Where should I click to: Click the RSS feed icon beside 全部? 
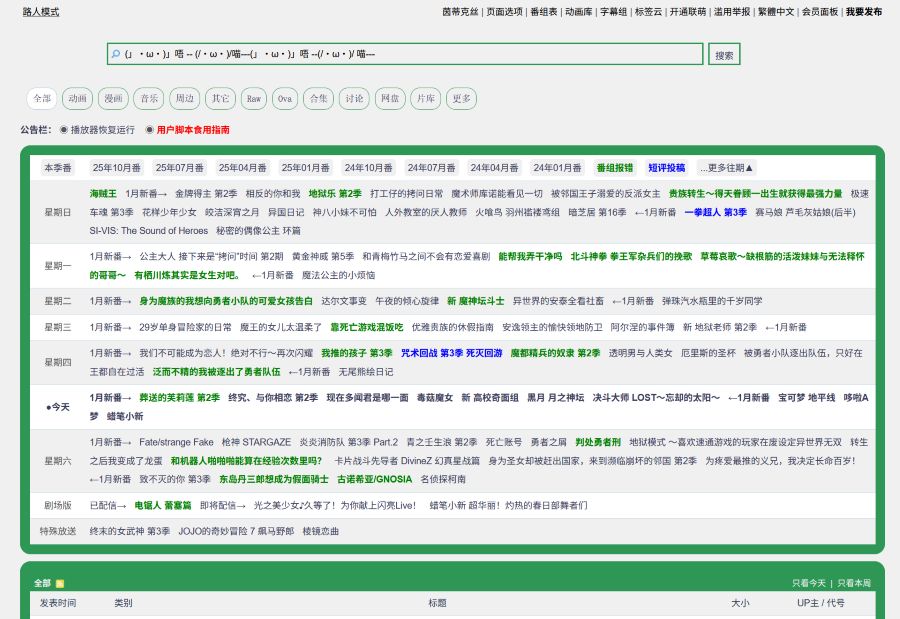60,583
